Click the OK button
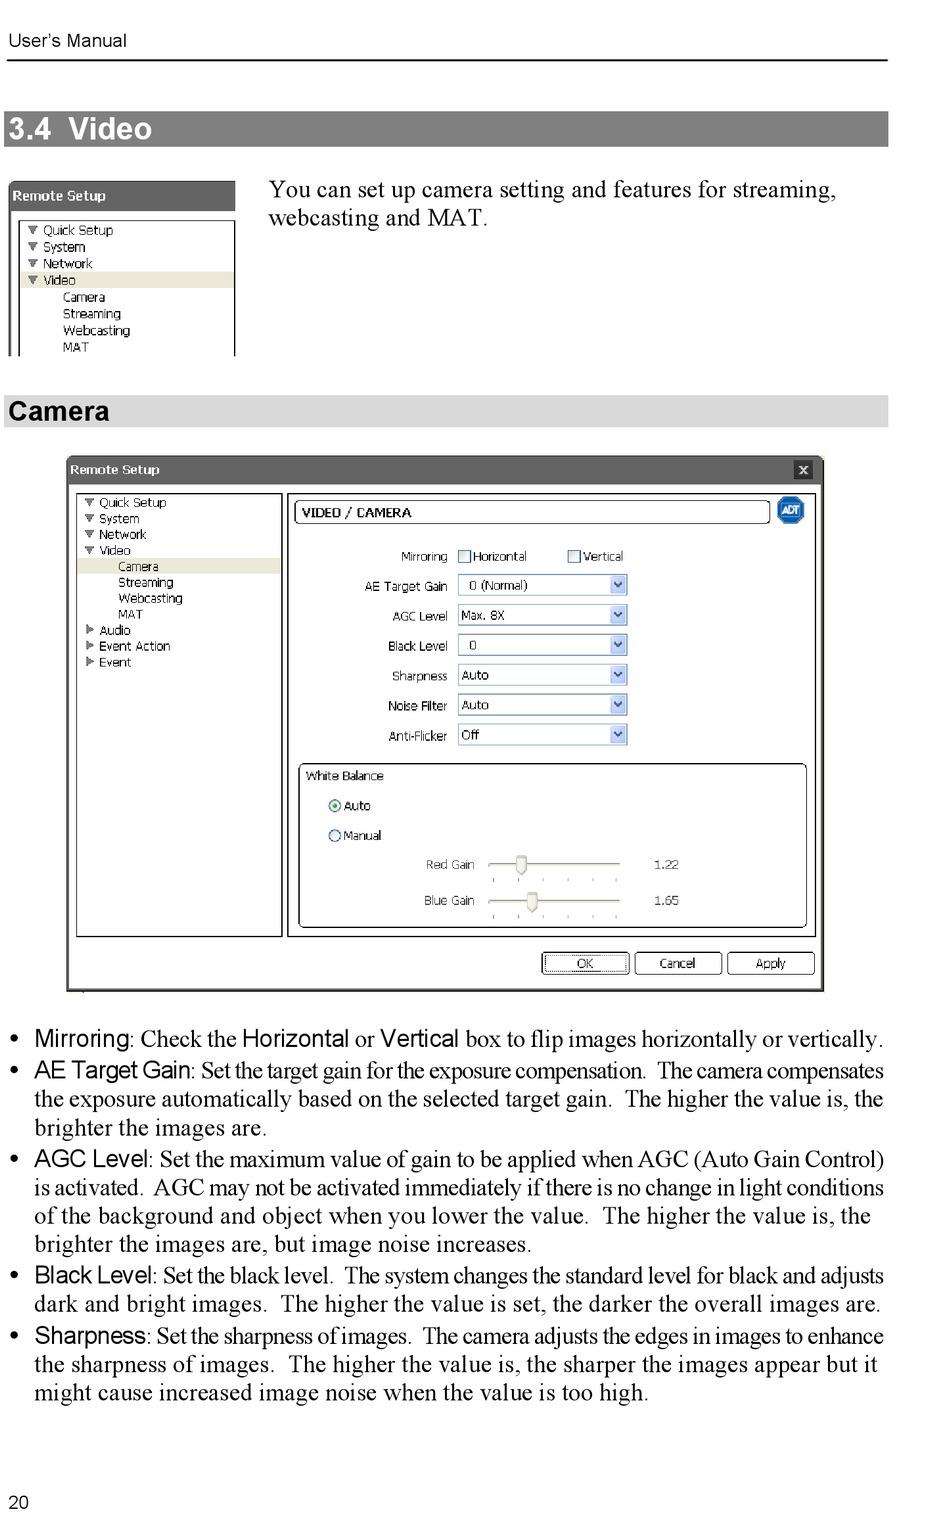950x1521 pixels. [585, 963]
